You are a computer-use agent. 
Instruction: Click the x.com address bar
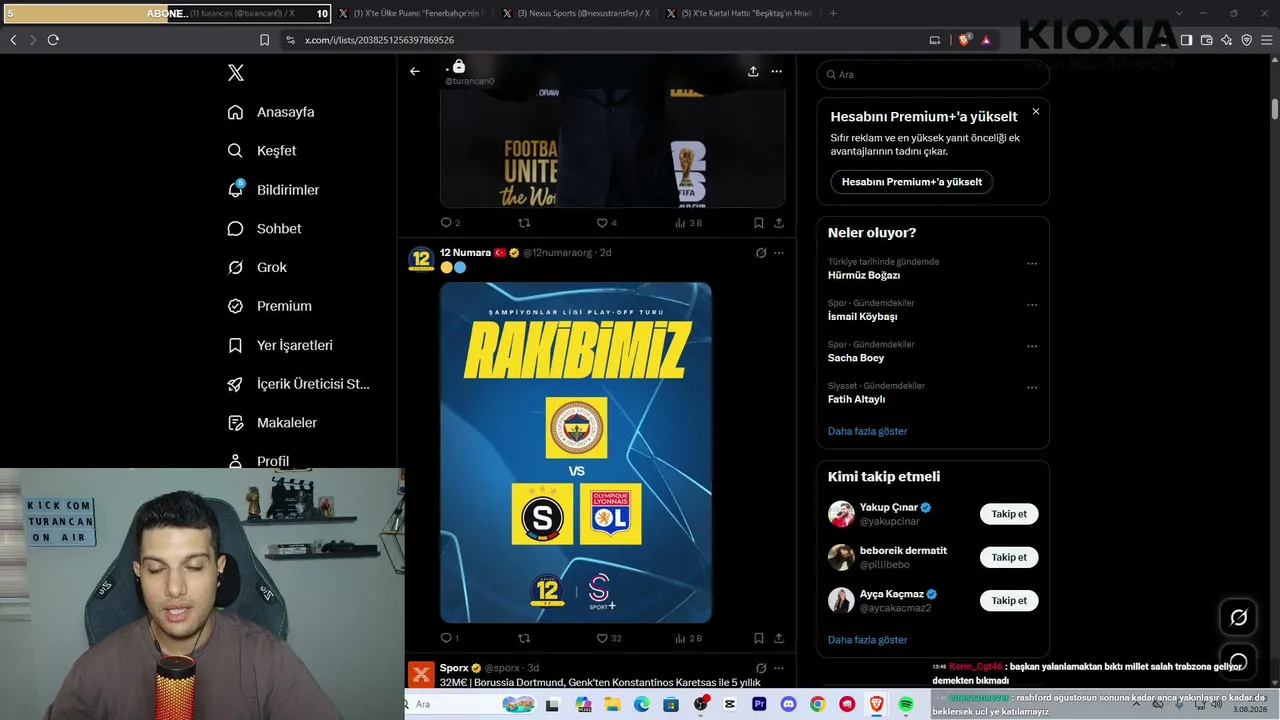pos(600,40)
